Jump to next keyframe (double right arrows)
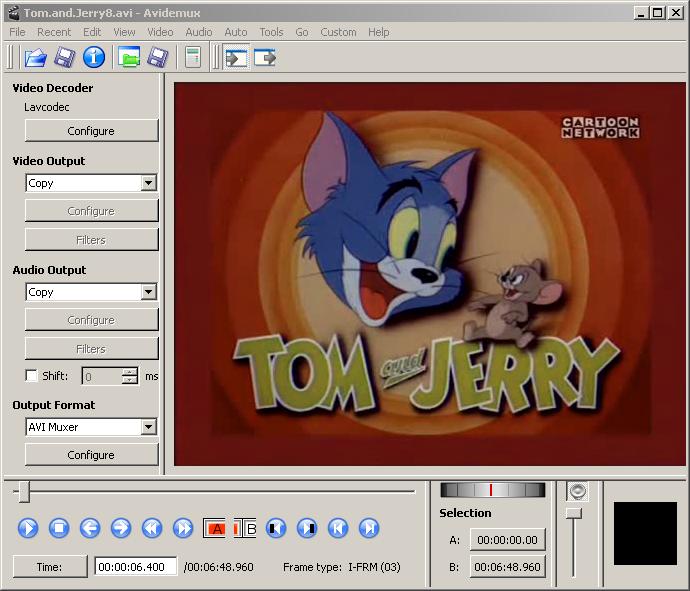Screen dimensions: 690x591 (183, 528)
